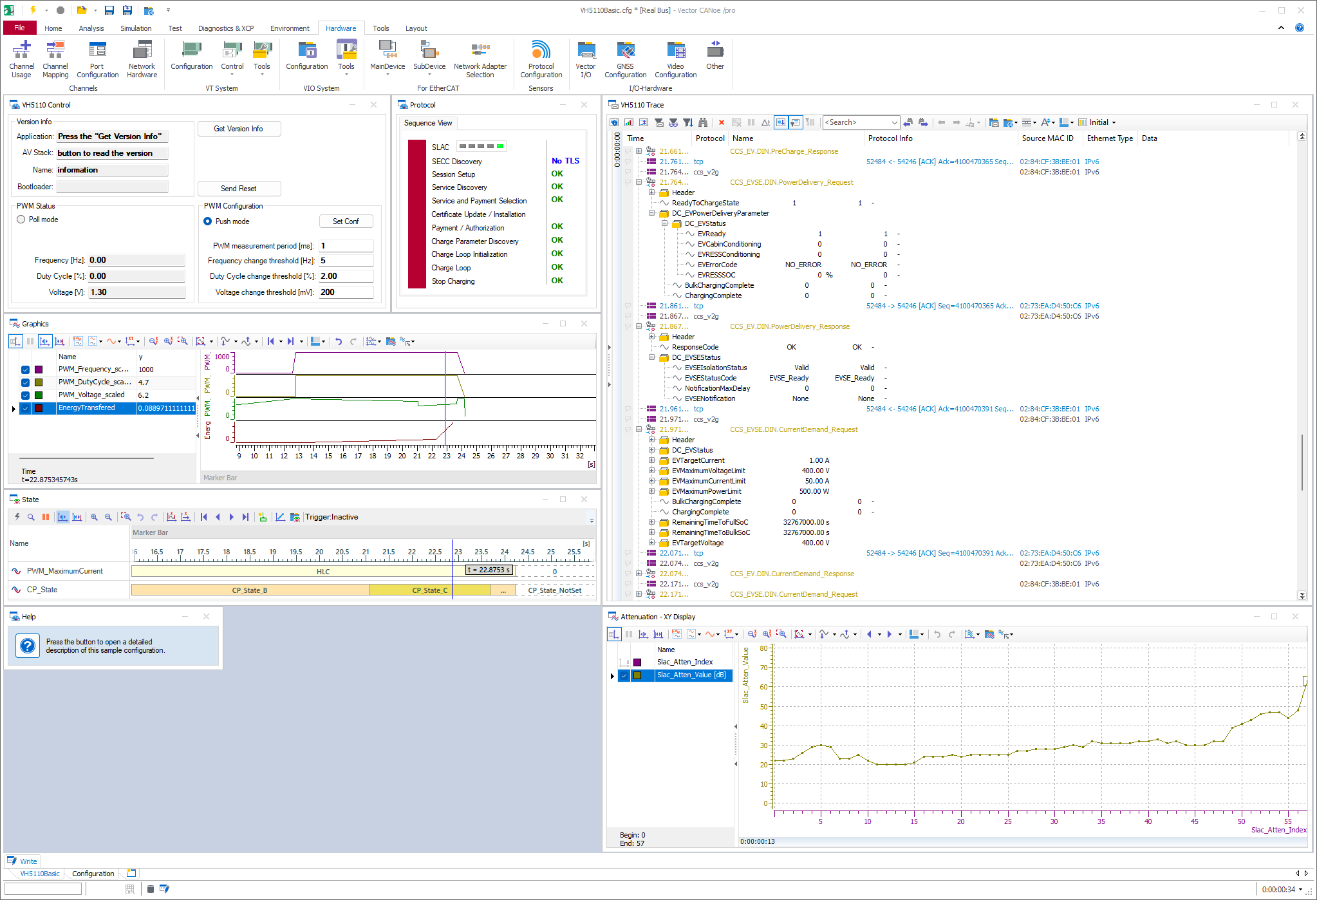The image size is (1317, 900).
Task: Select CCS_EV.DIN.CurrentDemand_Response trace row
Action: [x=791, y=574]
